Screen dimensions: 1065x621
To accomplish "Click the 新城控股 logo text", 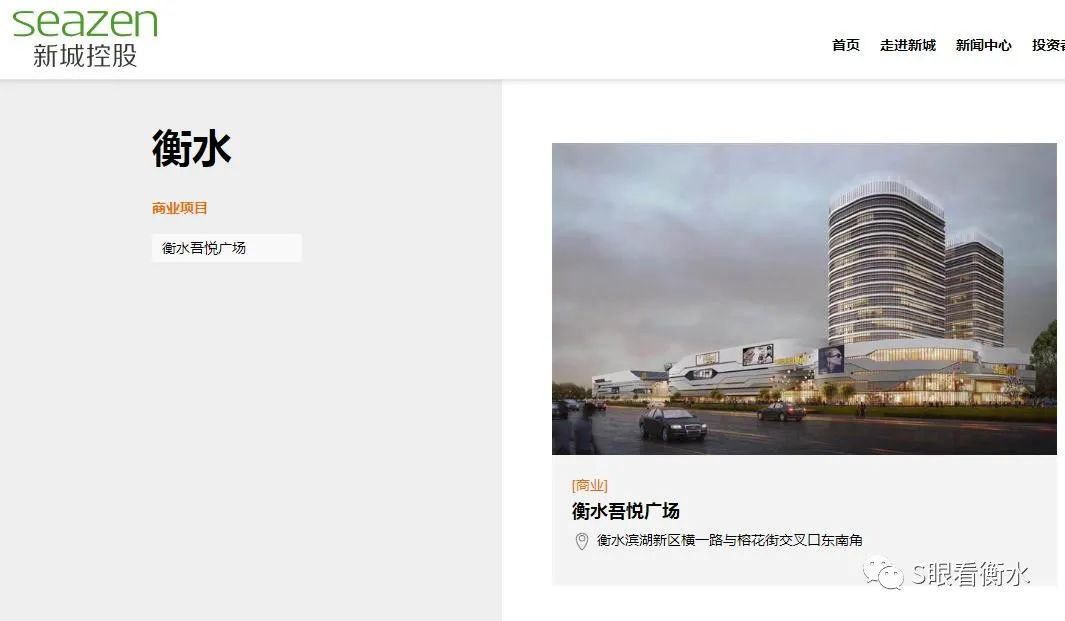I will [85, 56].
